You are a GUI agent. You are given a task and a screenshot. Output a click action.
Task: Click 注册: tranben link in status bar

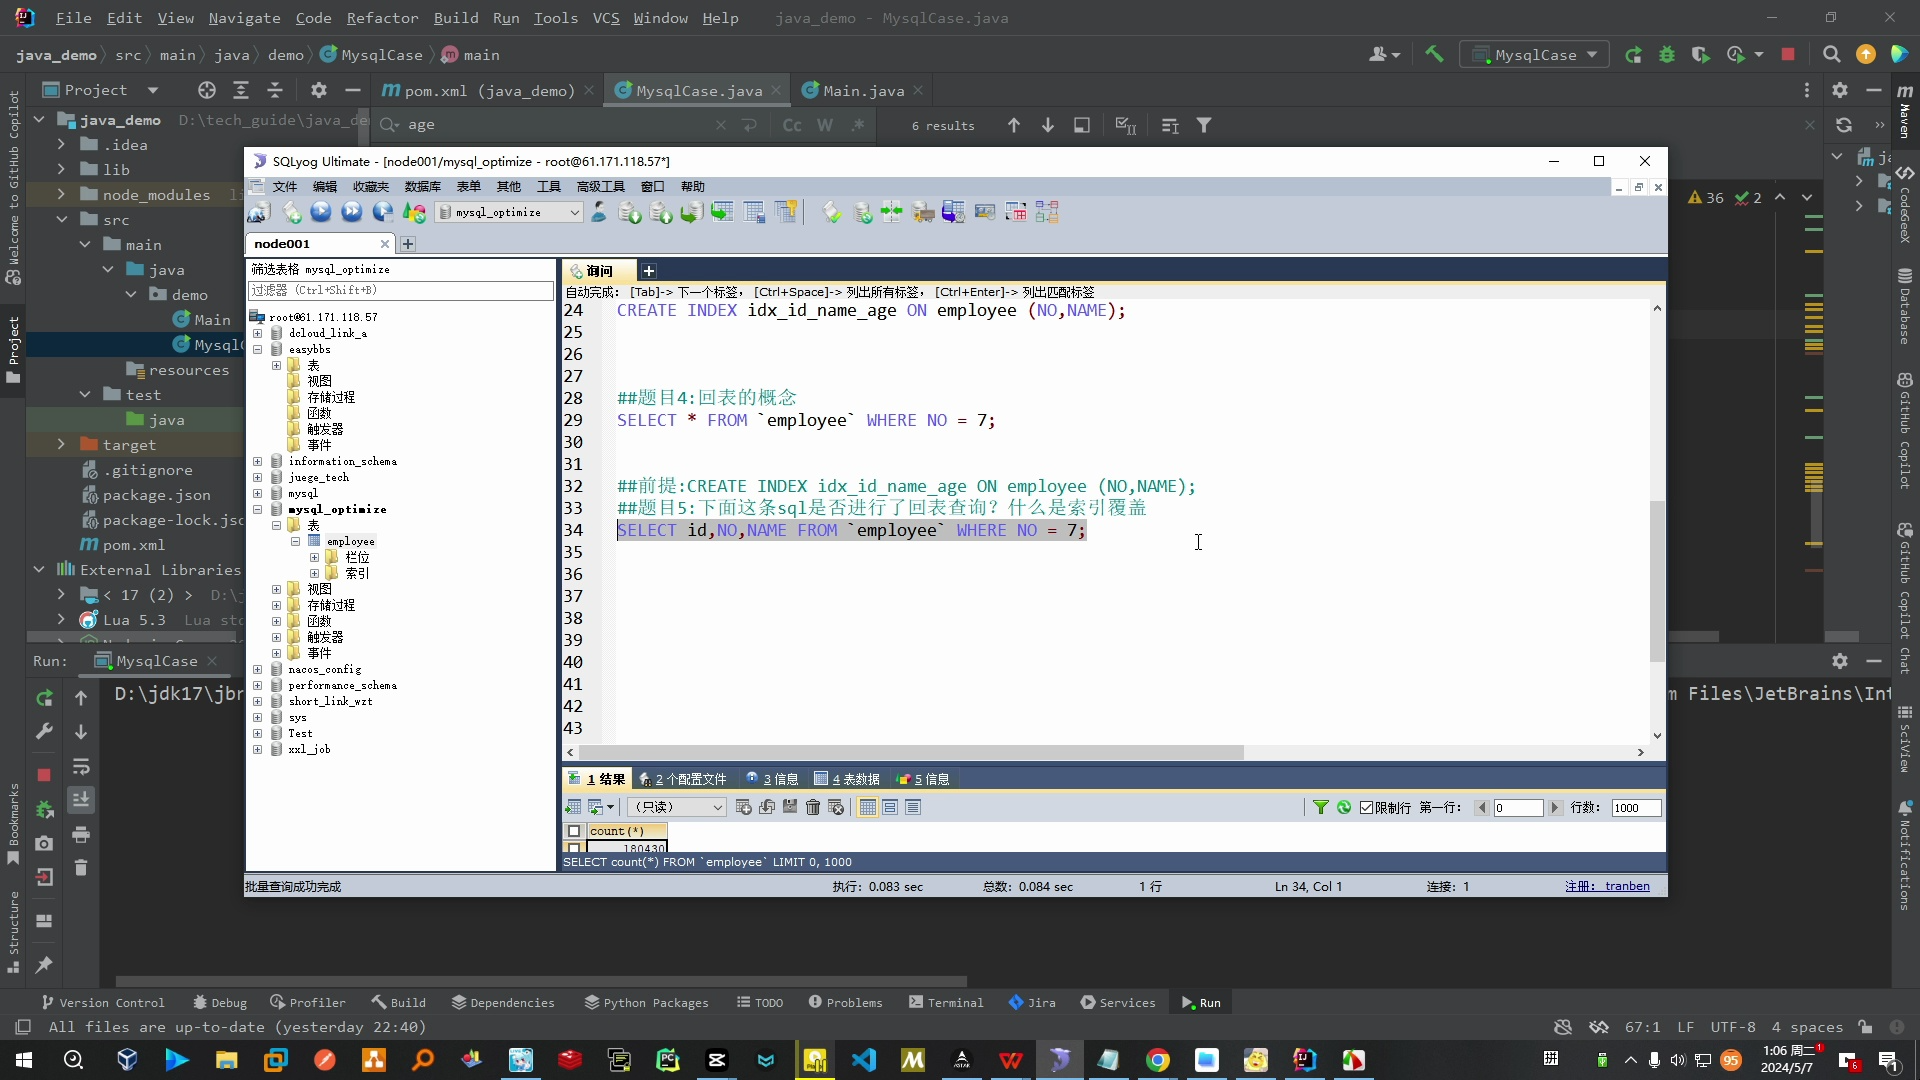(1607, 887)
